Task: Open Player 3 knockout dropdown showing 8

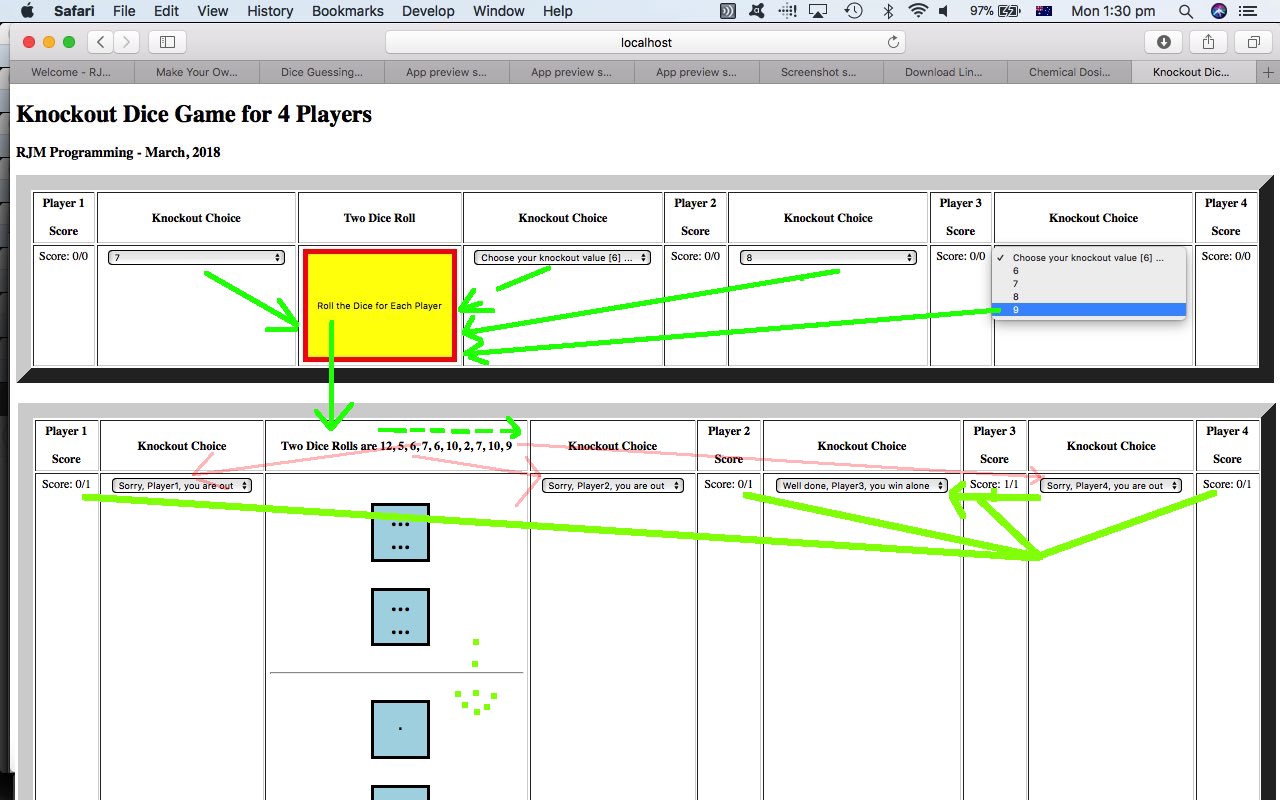Action: [828, 257]
